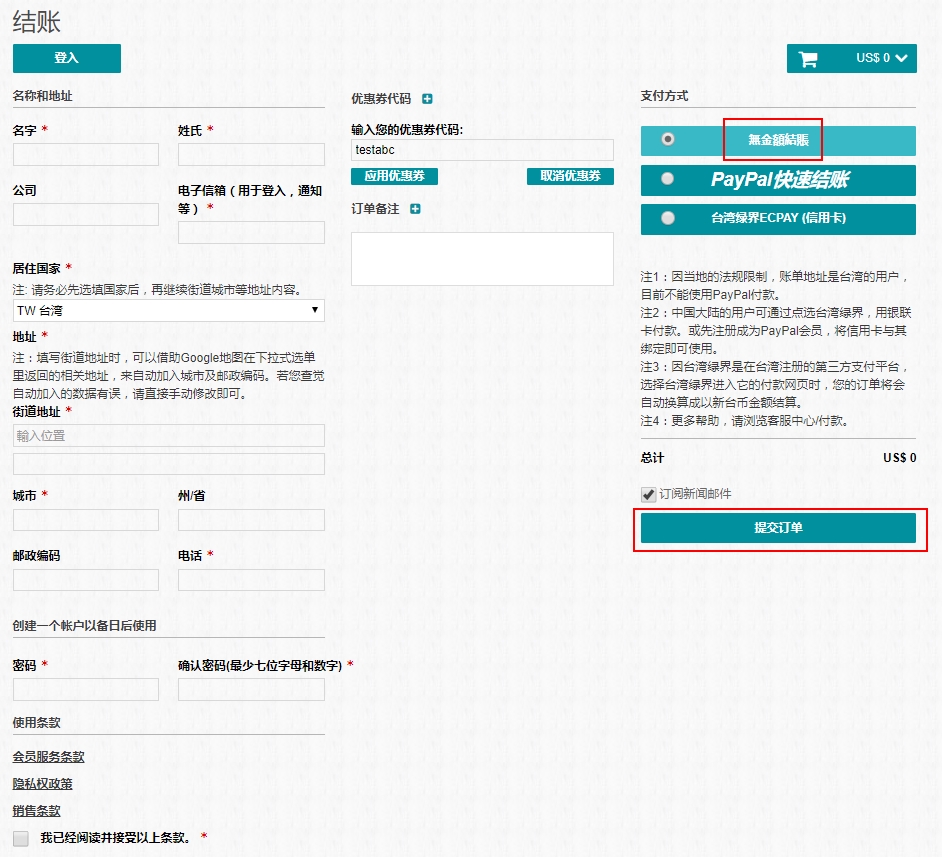Select the 無金額結賬 payment radio button
The image size is (942, 857).
tap(667, 139)
